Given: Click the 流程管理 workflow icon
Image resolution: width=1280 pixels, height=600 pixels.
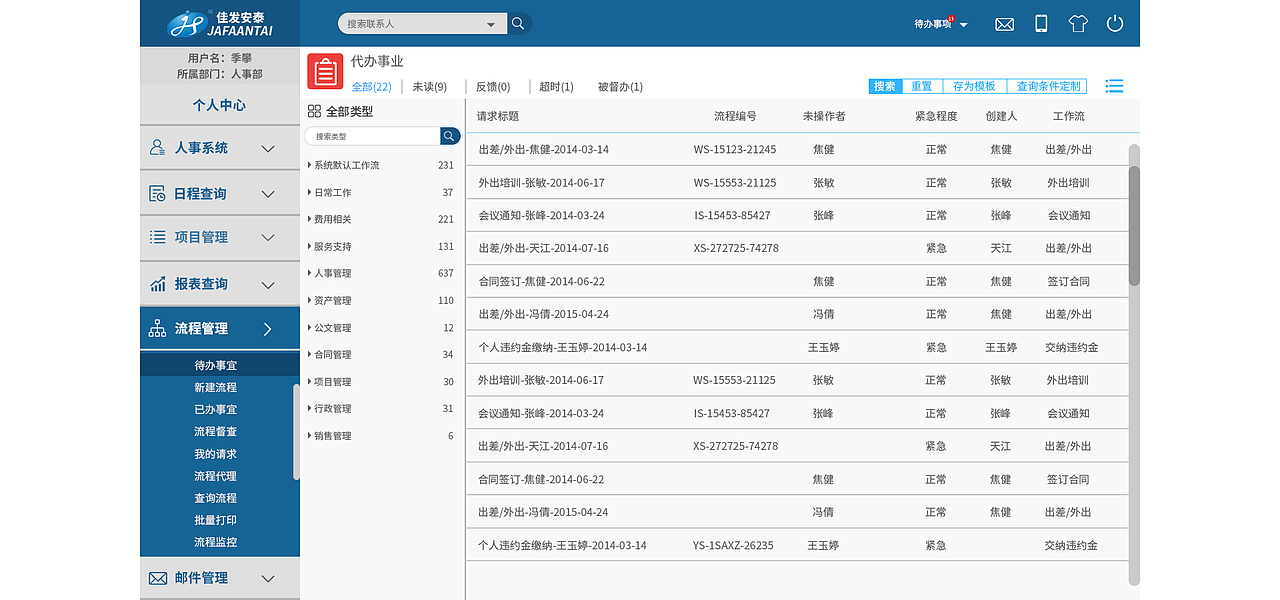Looking at the screenshot, I should coord(156,328).
